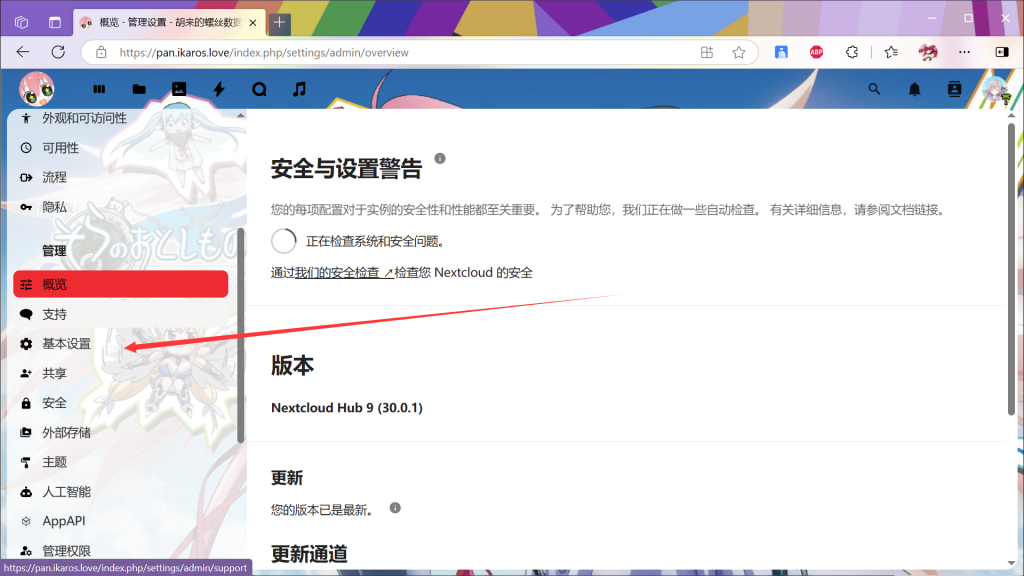The width and height of the screenshot is (1024, 576).
Task: Add page to favorites star
Action: point(739,53)
